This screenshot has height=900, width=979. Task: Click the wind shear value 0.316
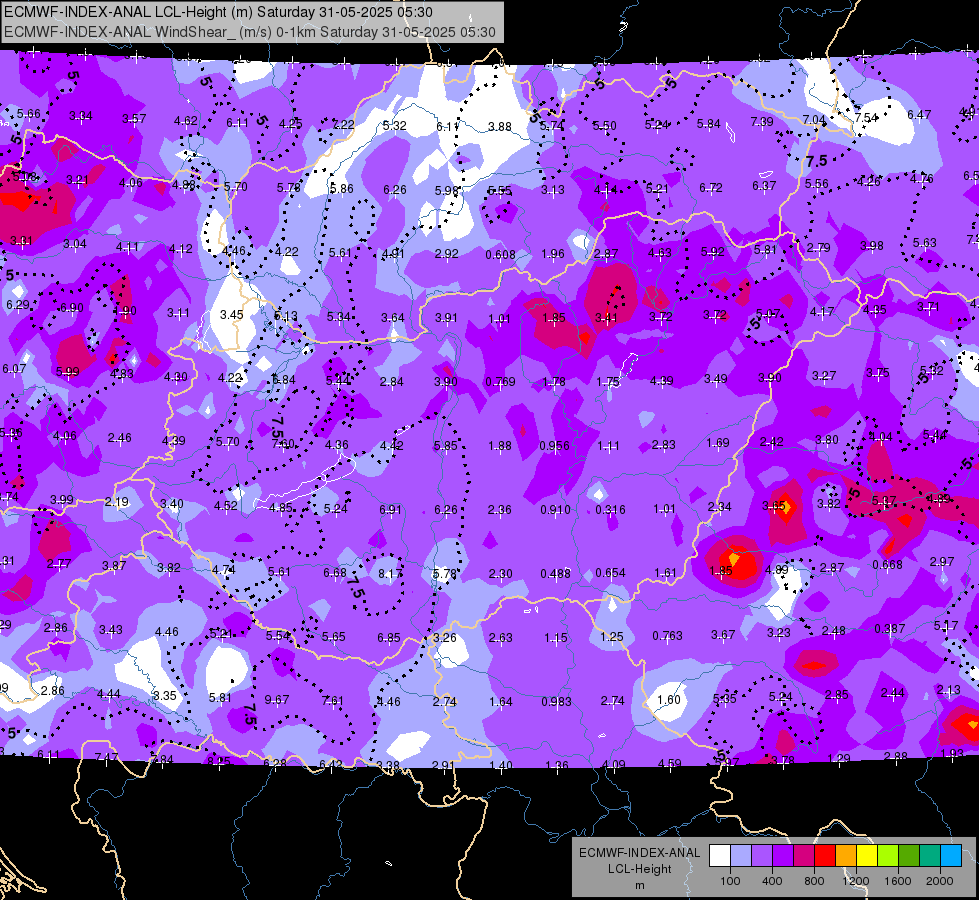coord(610,510)
